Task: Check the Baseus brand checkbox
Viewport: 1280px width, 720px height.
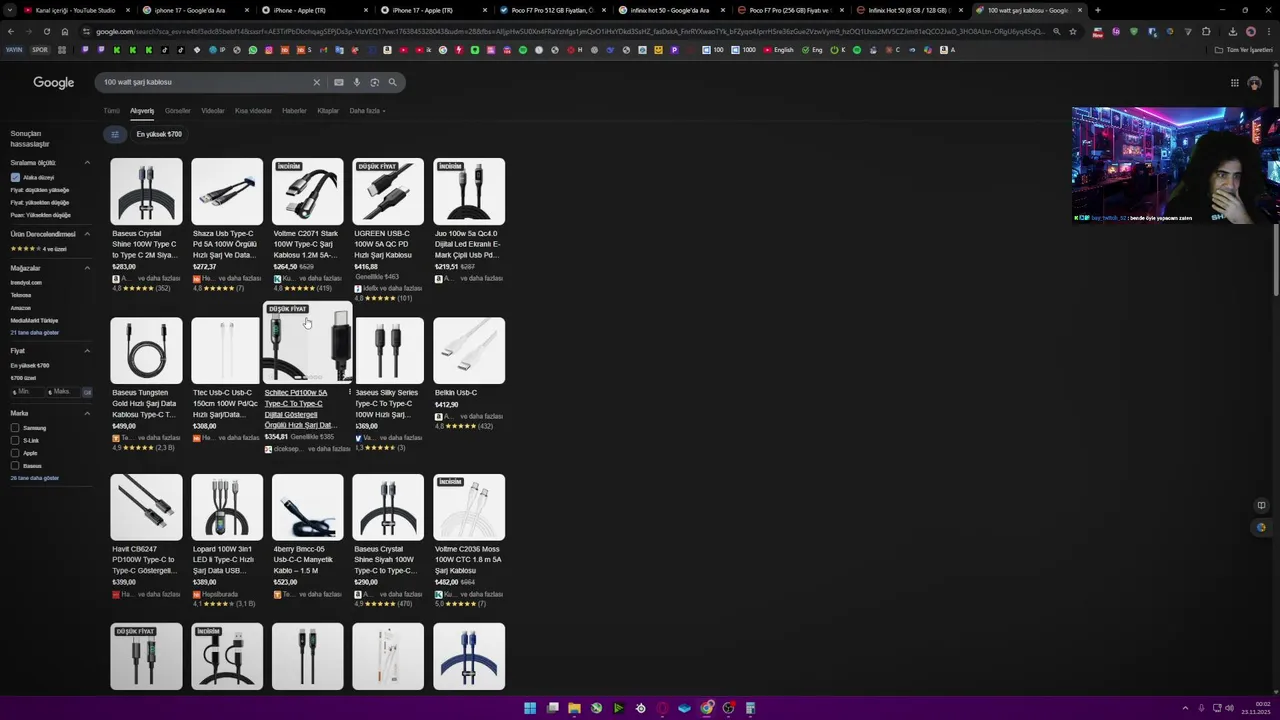Action: (15, 466)
